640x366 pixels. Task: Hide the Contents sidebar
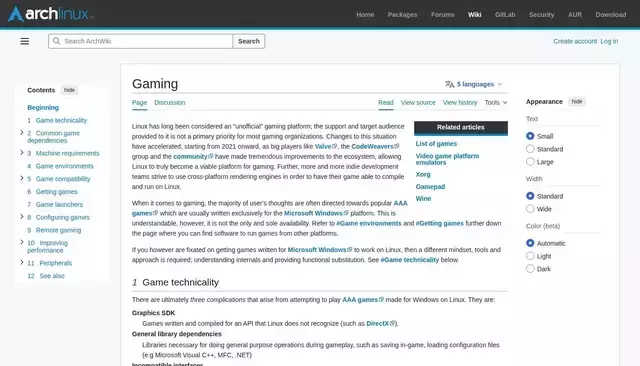click(69, 90)
